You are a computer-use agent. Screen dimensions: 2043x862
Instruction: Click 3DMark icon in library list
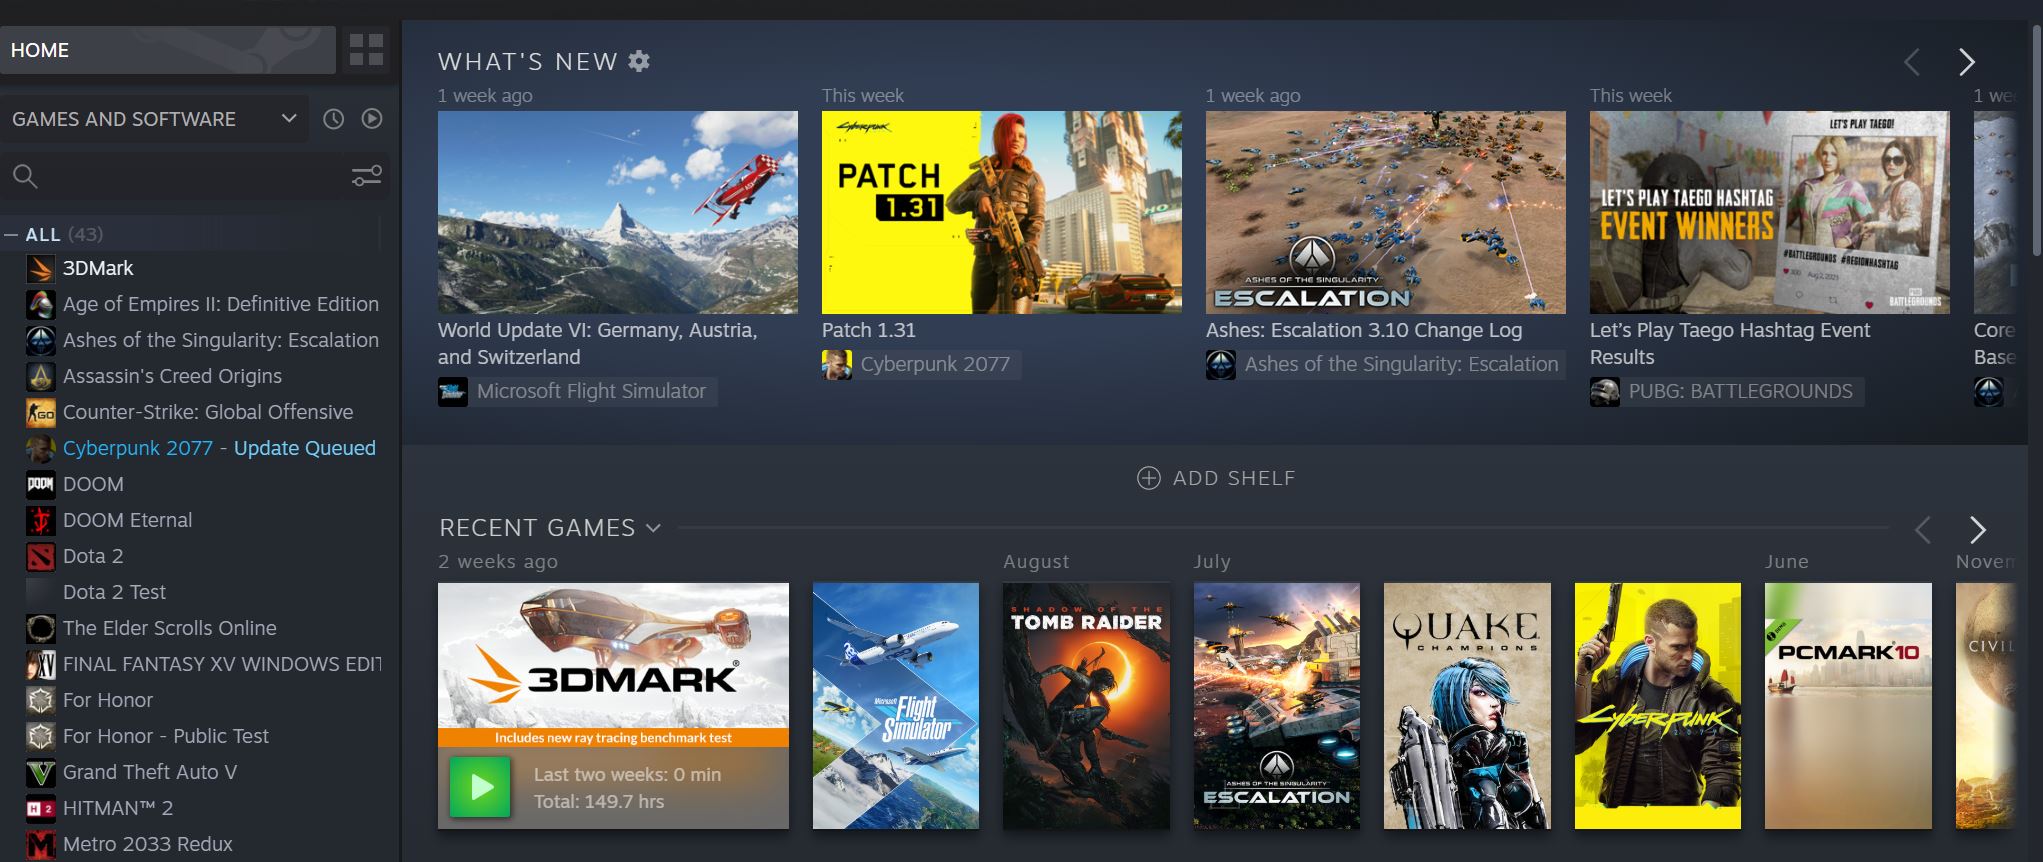click(x=40, y=268)
